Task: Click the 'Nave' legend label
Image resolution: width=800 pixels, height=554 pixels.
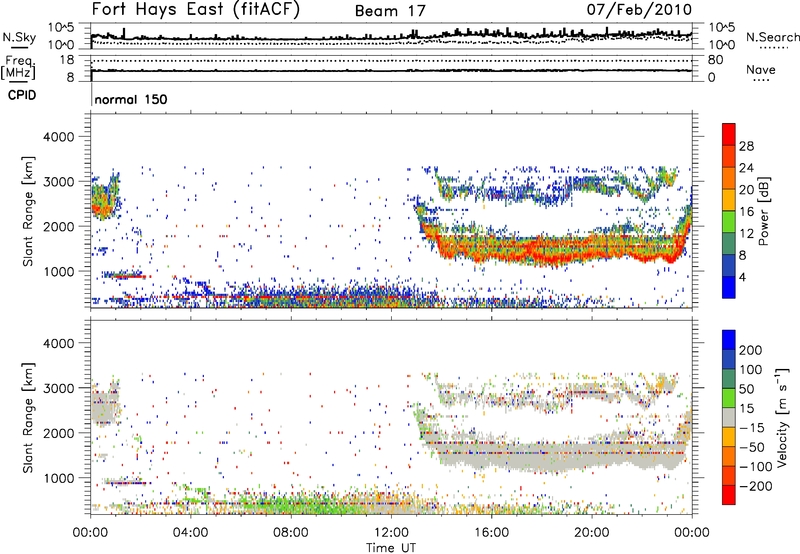Action: (761, 69)
